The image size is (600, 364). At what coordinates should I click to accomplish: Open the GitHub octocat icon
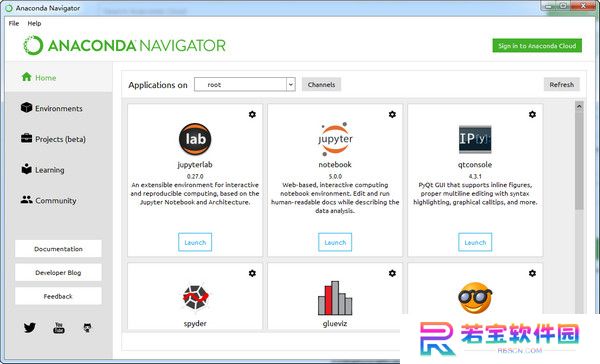(87, 328)
